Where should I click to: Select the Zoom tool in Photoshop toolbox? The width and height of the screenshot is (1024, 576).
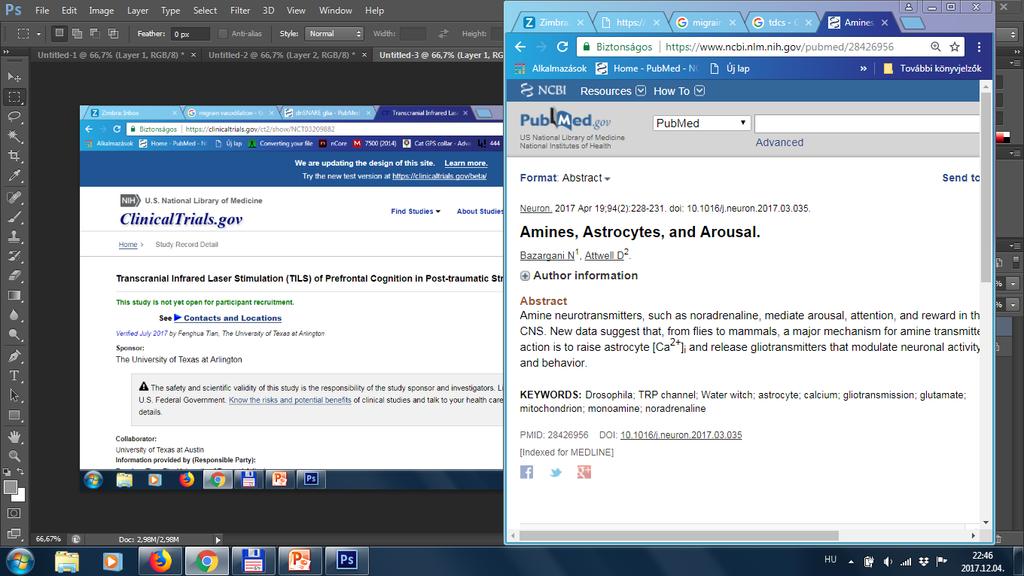[14, 456]
